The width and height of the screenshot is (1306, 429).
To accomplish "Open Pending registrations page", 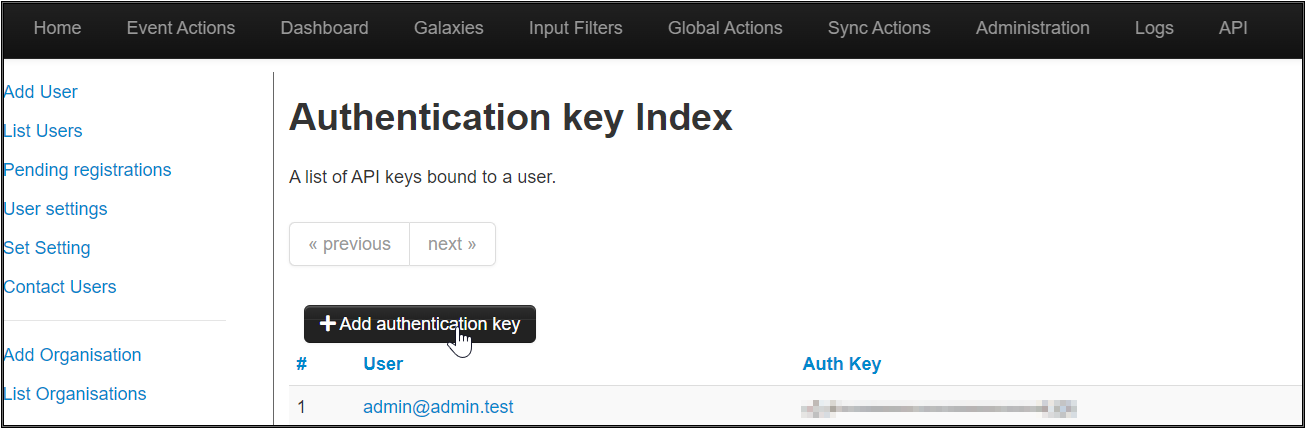I will [88, 170].
